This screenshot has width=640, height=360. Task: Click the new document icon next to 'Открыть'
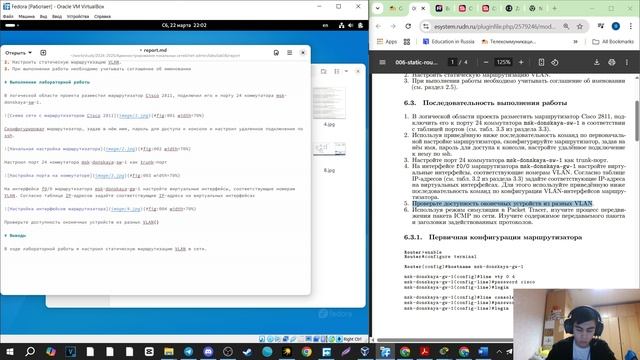43,53
